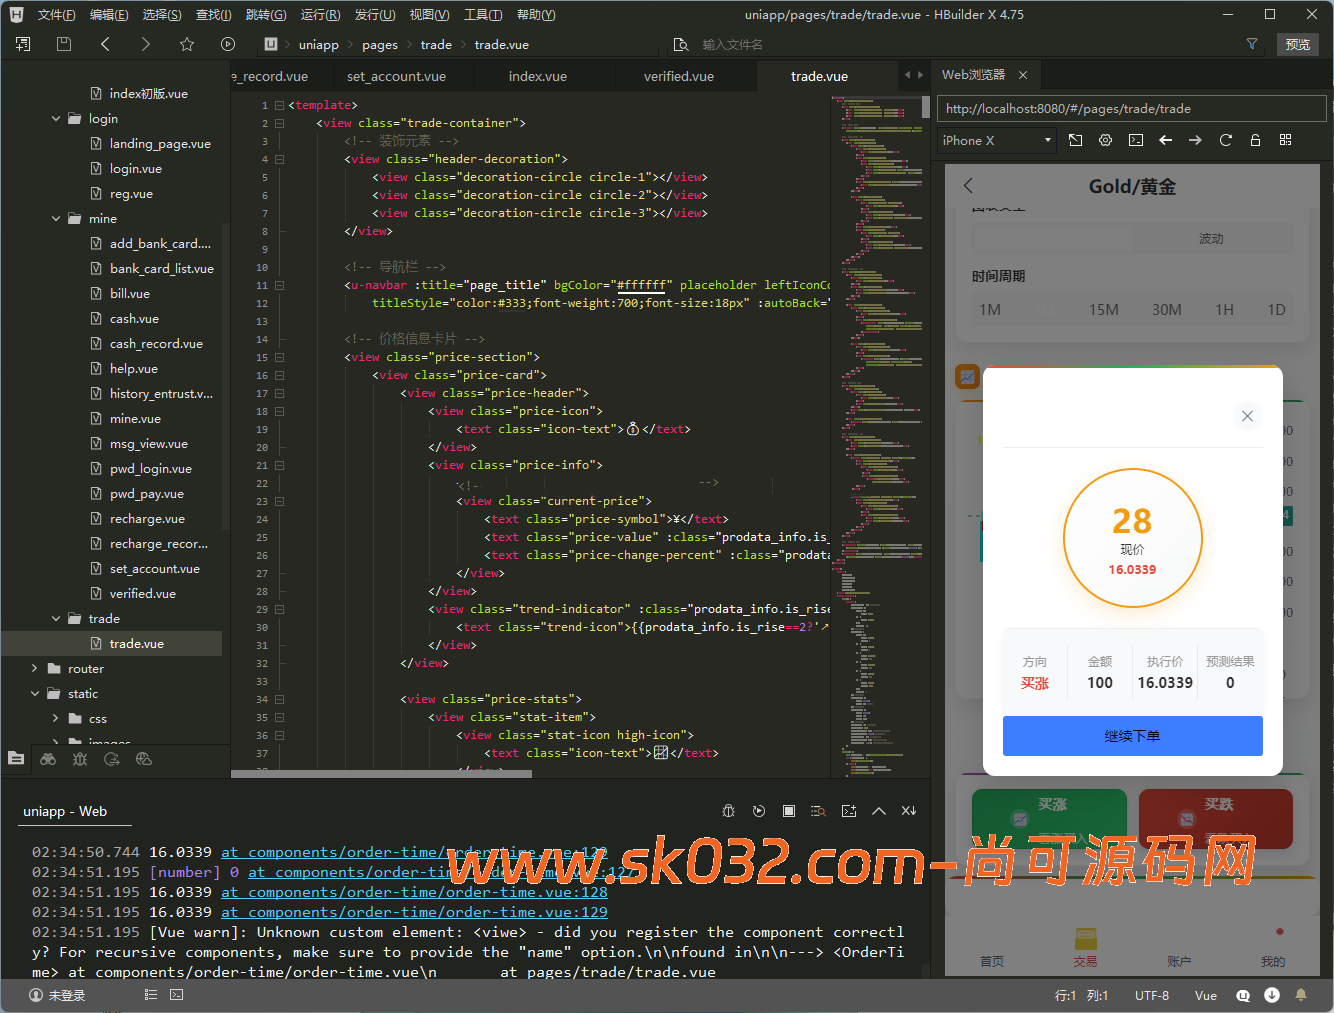
Task: Toggle the browser lock icon
Action: click(x=1255, y=140)
